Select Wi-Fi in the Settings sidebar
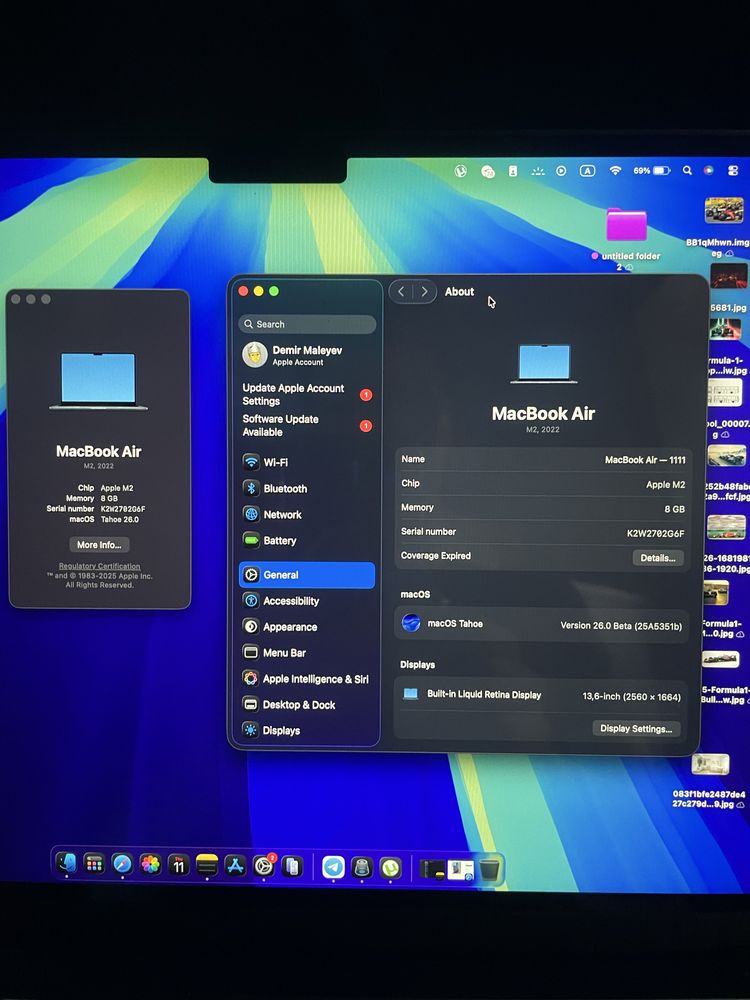 coord(307,462)
